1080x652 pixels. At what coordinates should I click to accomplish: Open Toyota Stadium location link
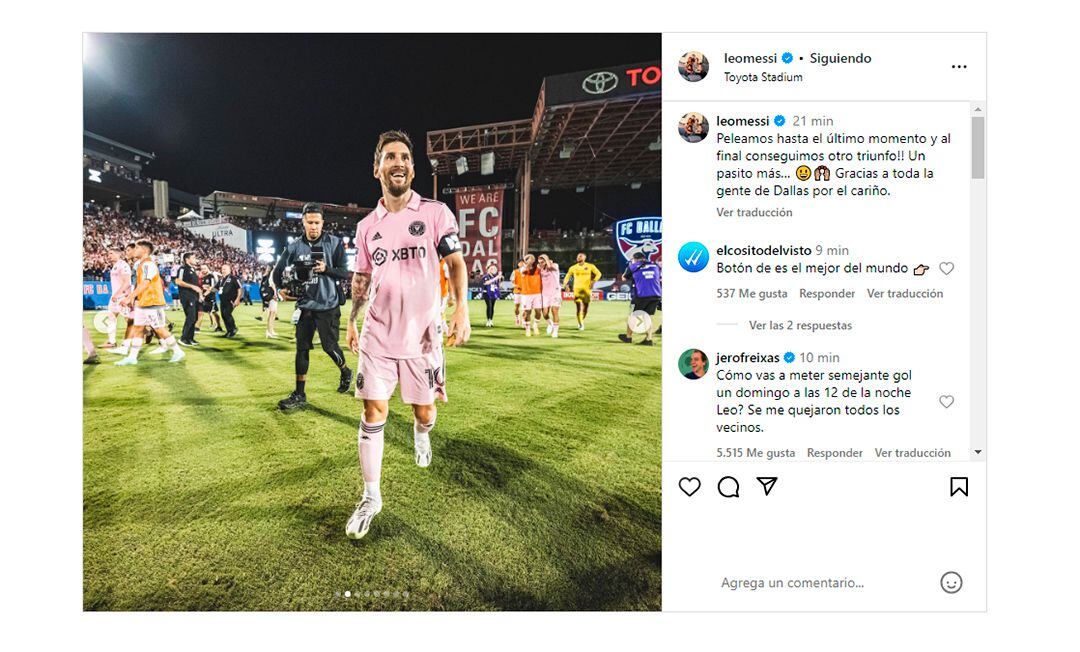coord(763,77)
